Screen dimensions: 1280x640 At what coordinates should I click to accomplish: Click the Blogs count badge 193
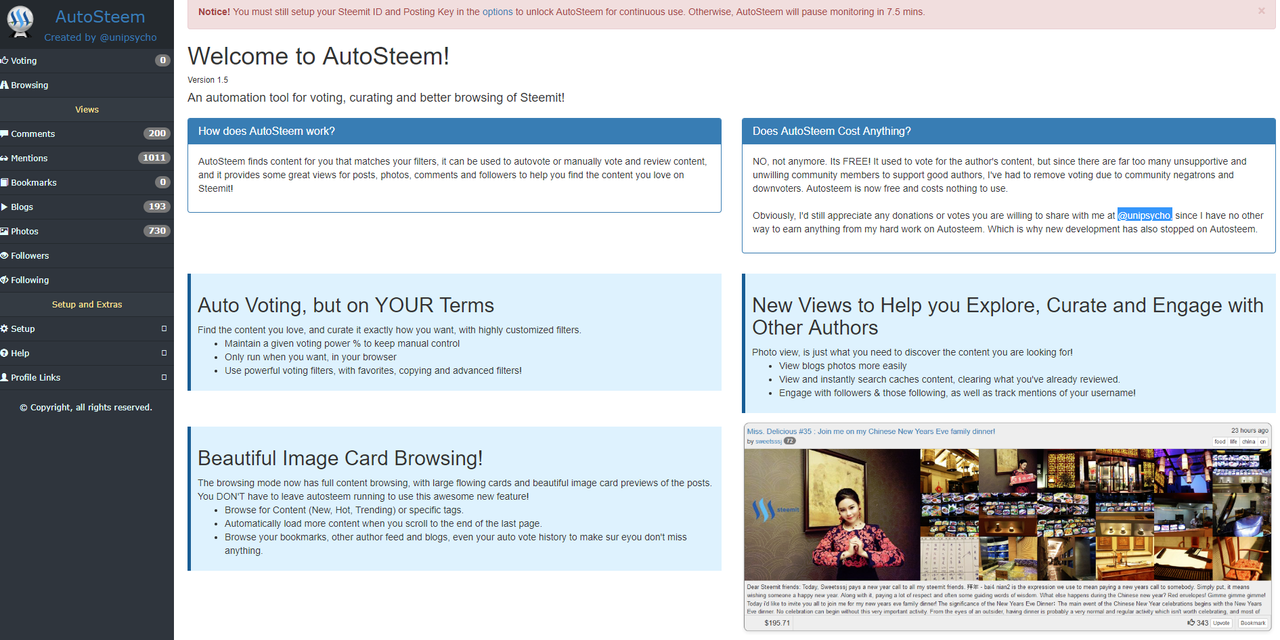[x=156, y=207]
